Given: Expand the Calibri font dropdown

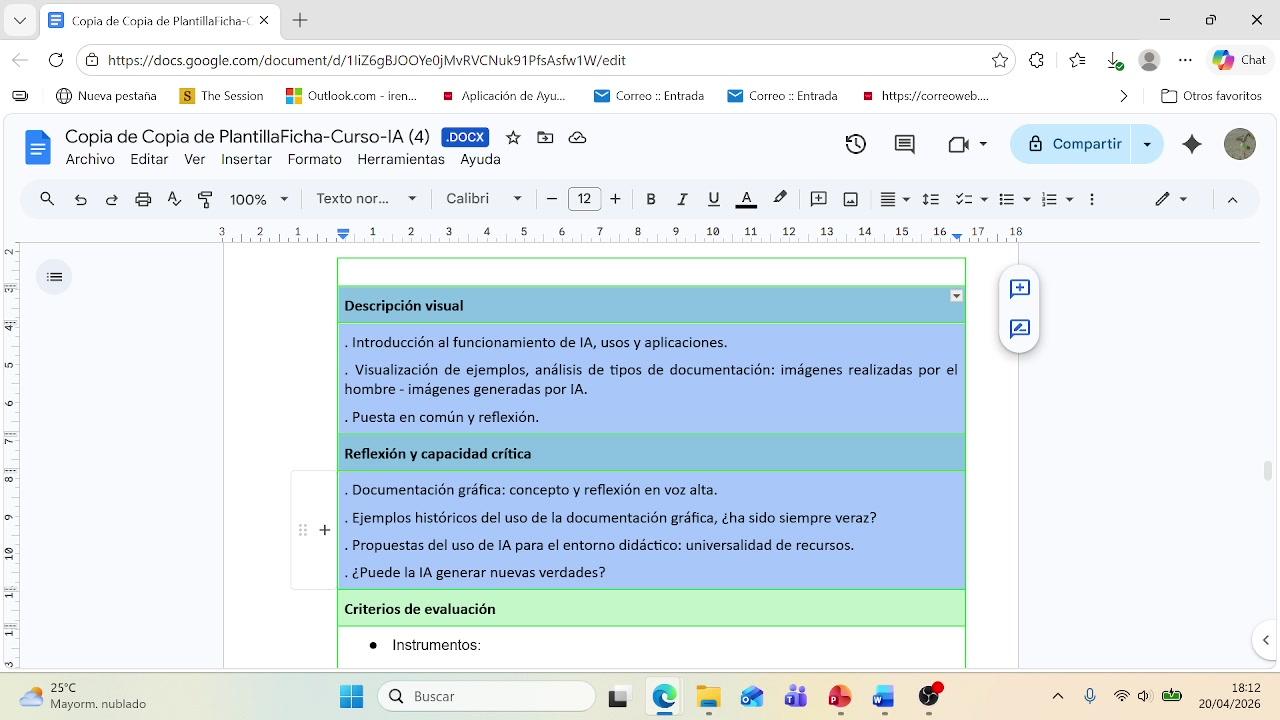Looking at the screenshot, I should [x=484, y=199].
